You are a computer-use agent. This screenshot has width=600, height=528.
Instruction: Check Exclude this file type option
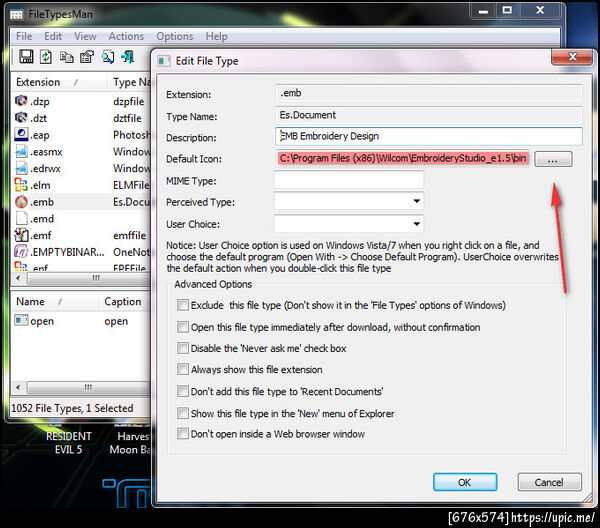pyautogui.click(x=183, y=305)
